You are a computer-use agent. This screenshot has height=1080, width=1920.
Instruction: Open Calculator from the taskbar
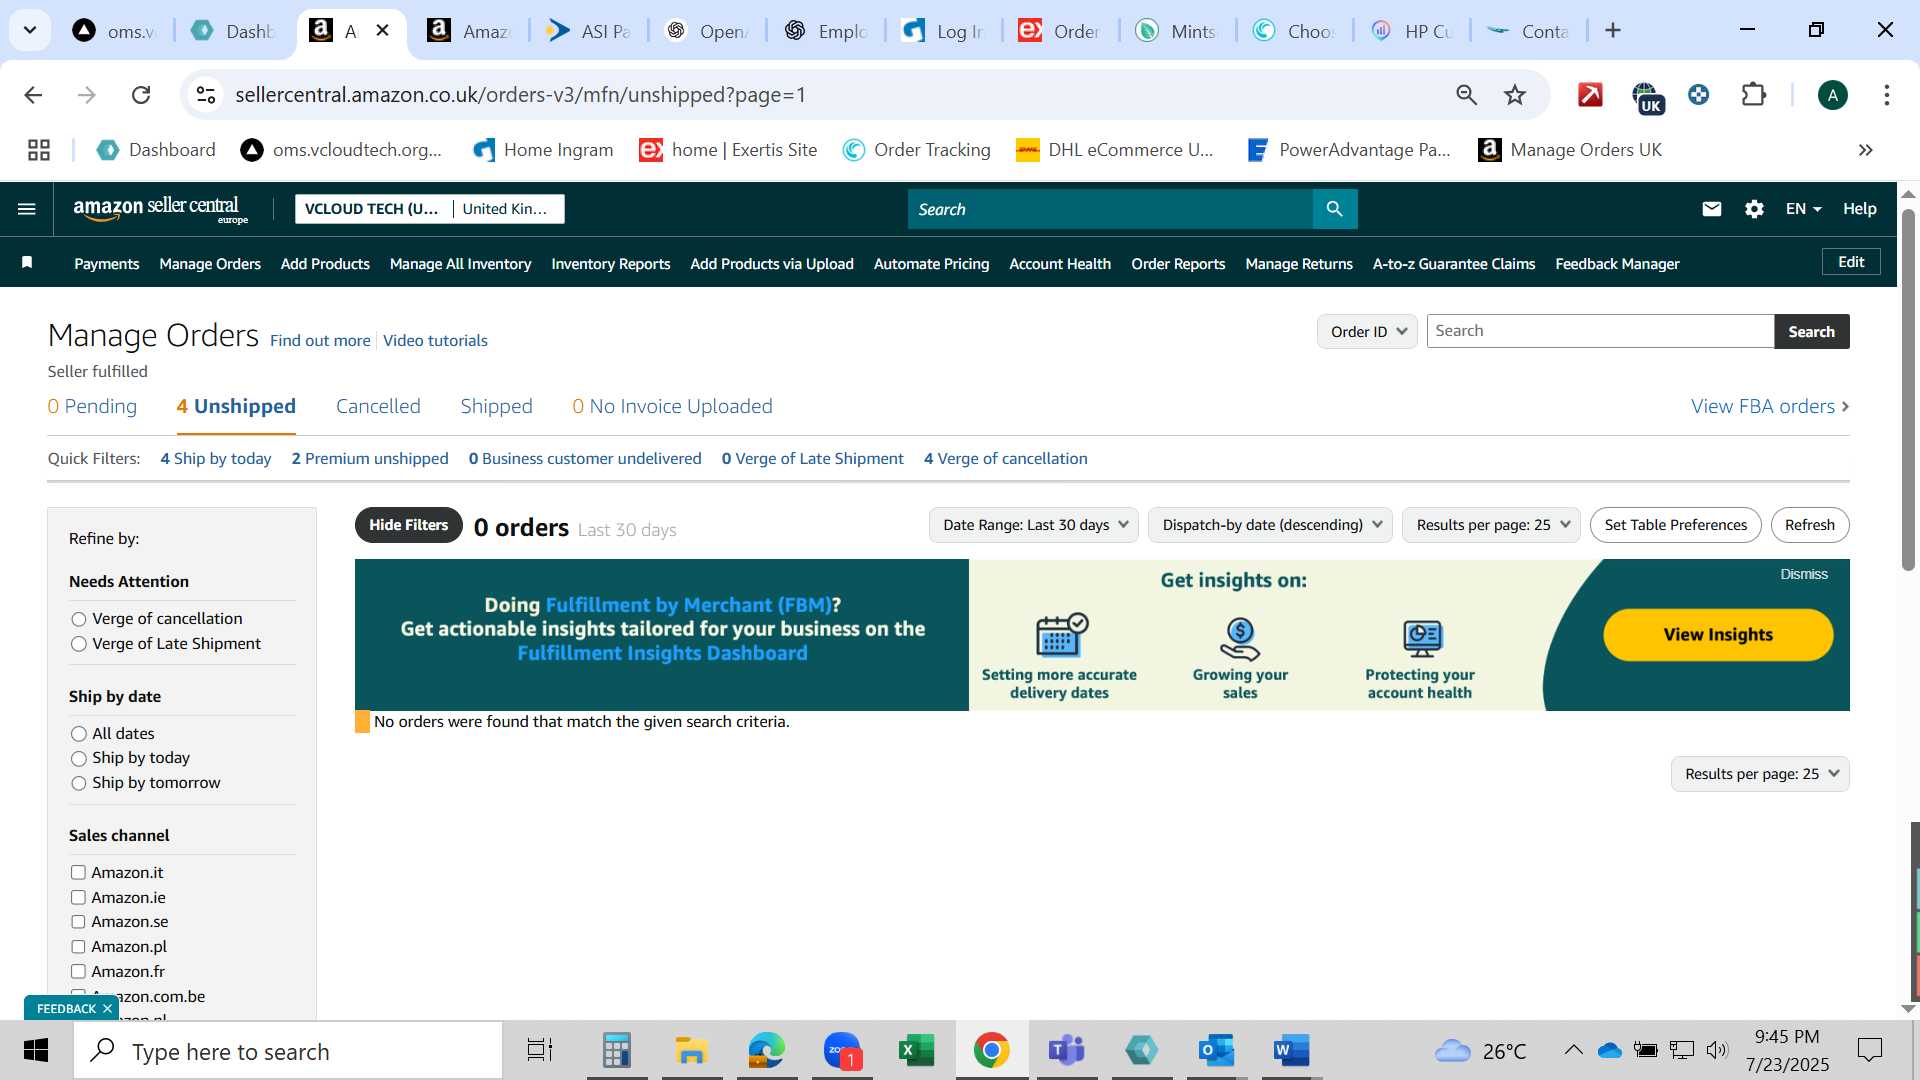coord(616,1050)
